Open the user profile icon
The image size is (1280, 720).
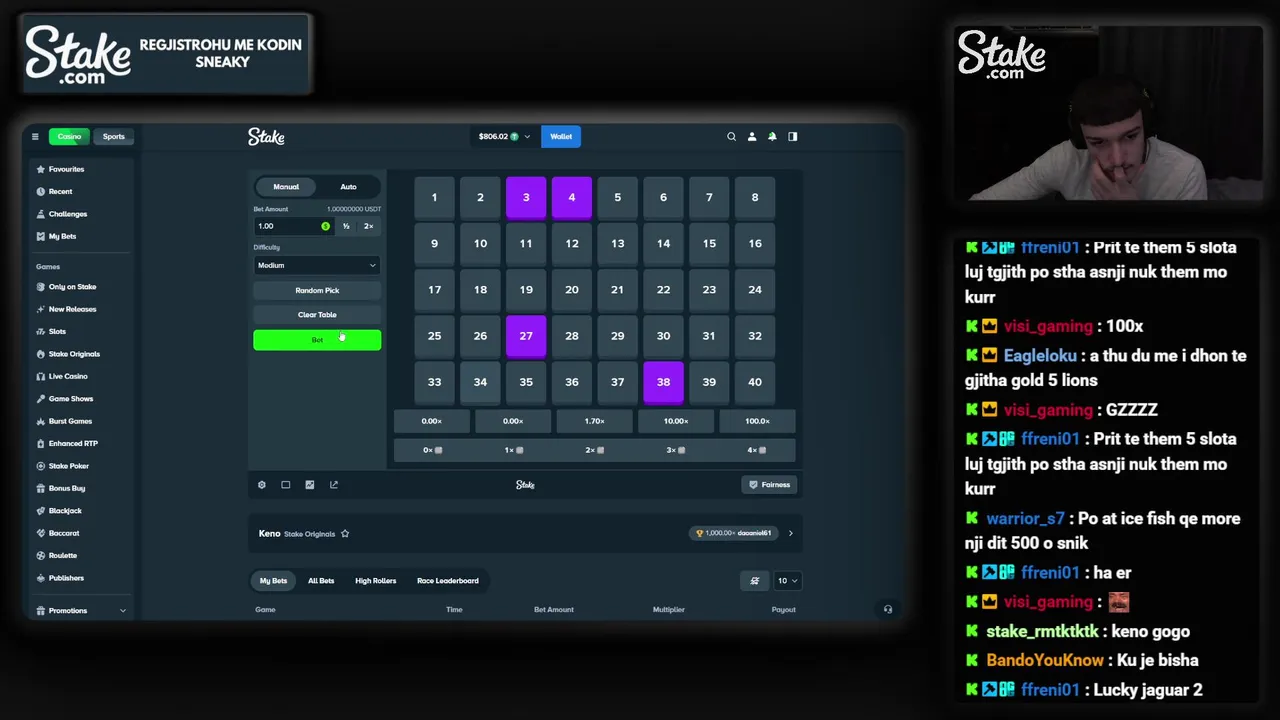point(752,137)
